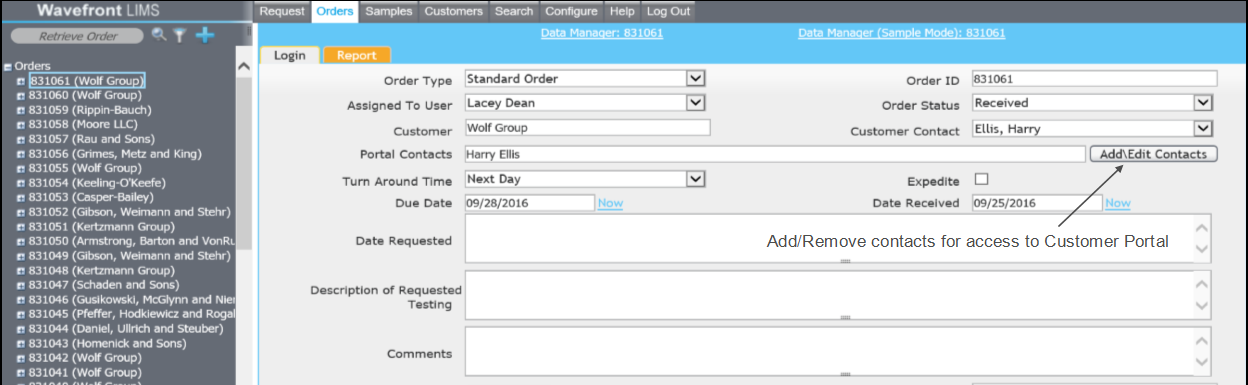Screen dimensions: 1248x385
Task: Open the Assigned To User dropdown
Action: click(x=696, y=102)
